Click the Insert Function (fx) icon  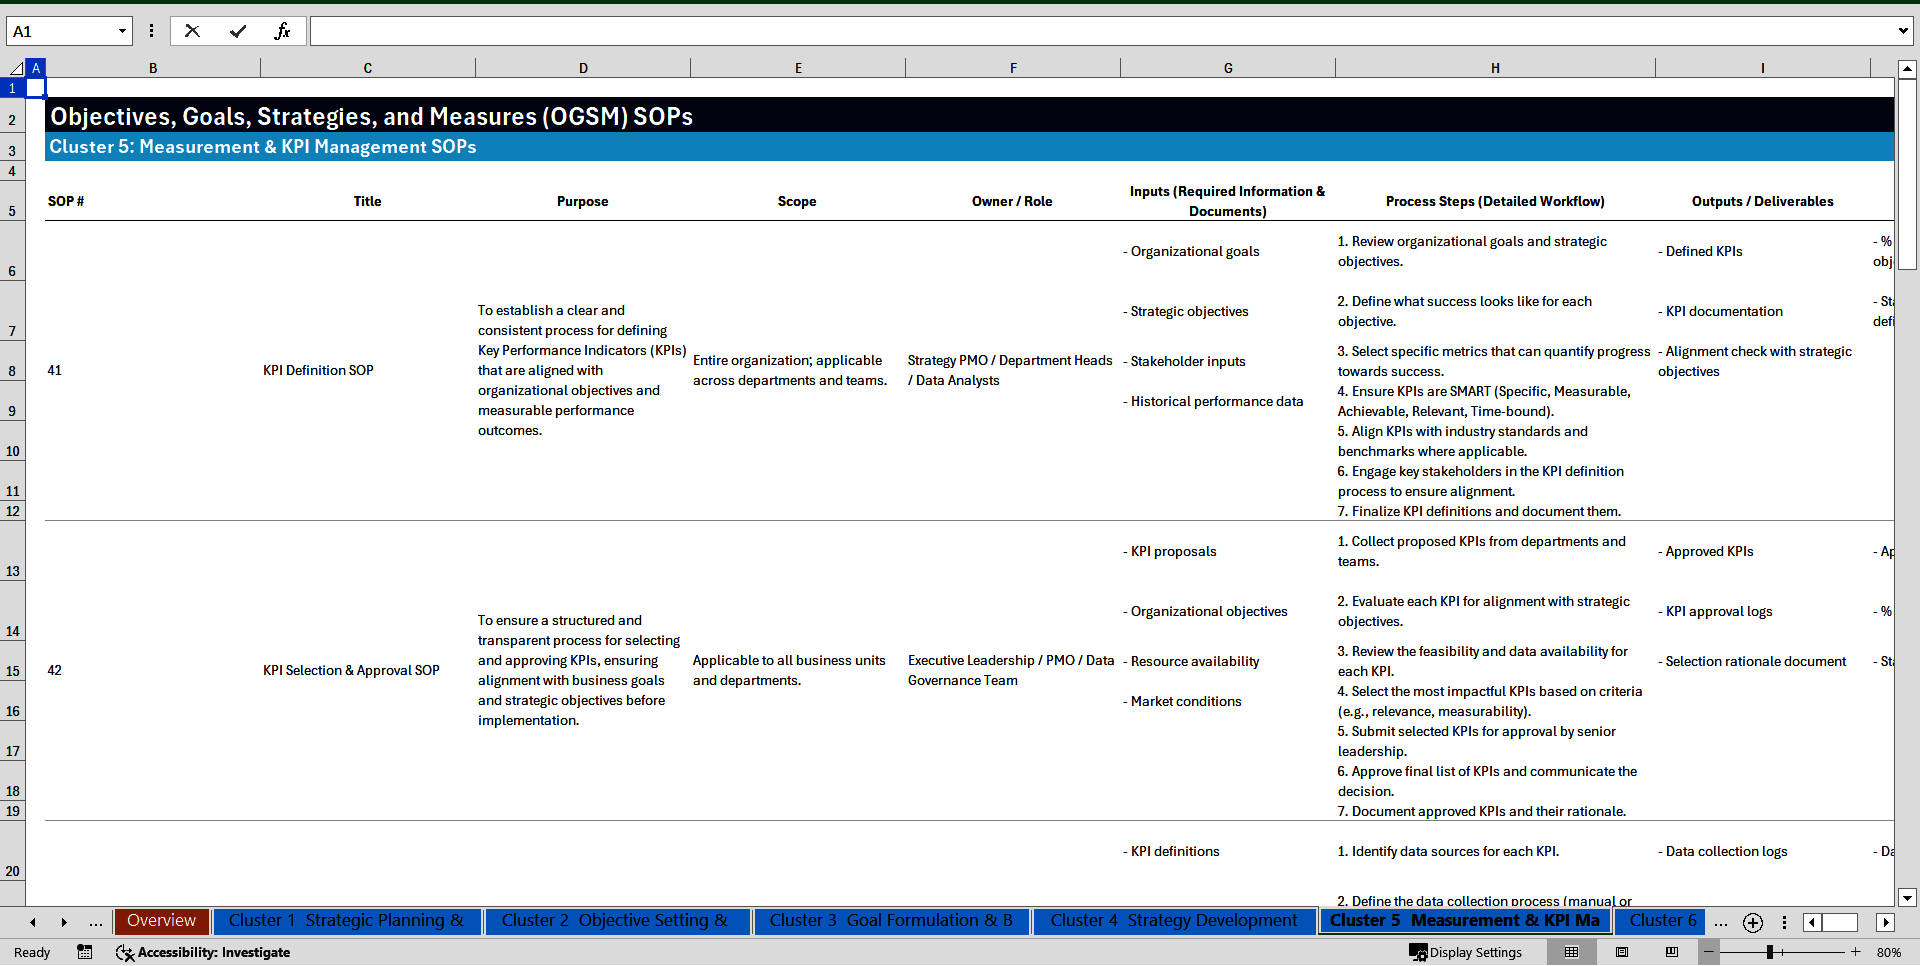click(x=283, y=31)
